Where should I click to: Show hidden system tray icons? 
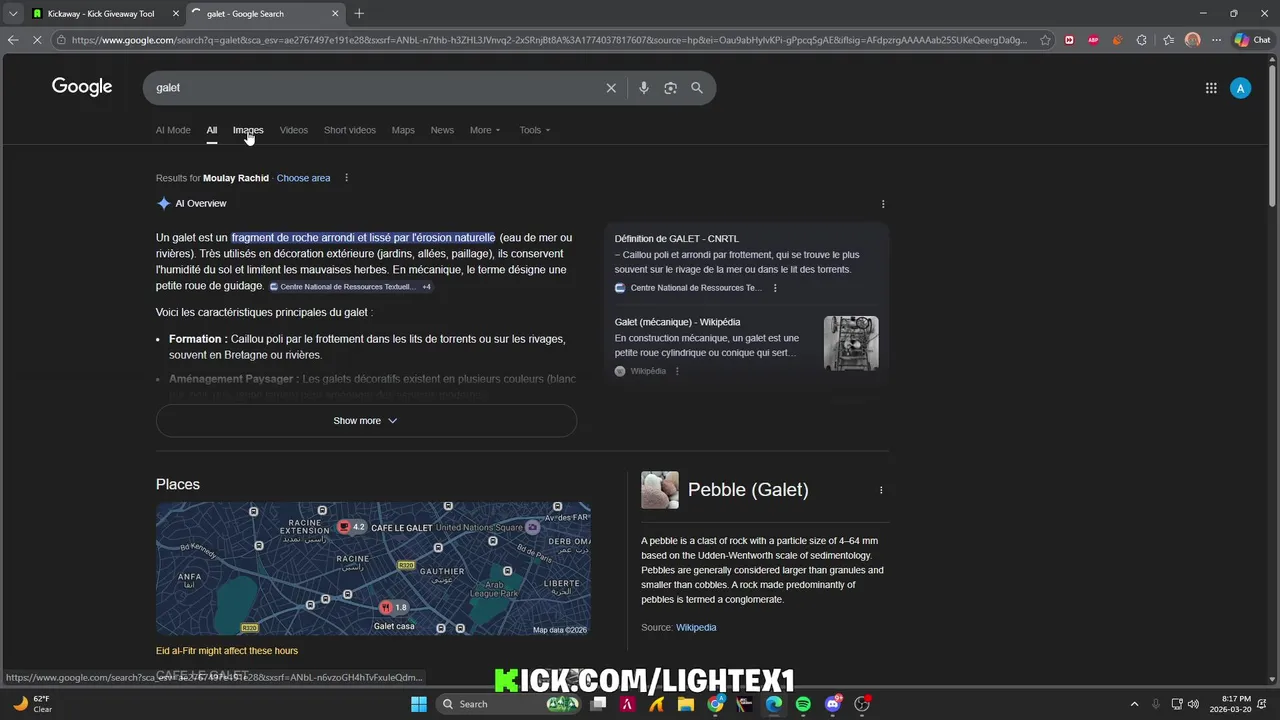tap(1134, 704)
